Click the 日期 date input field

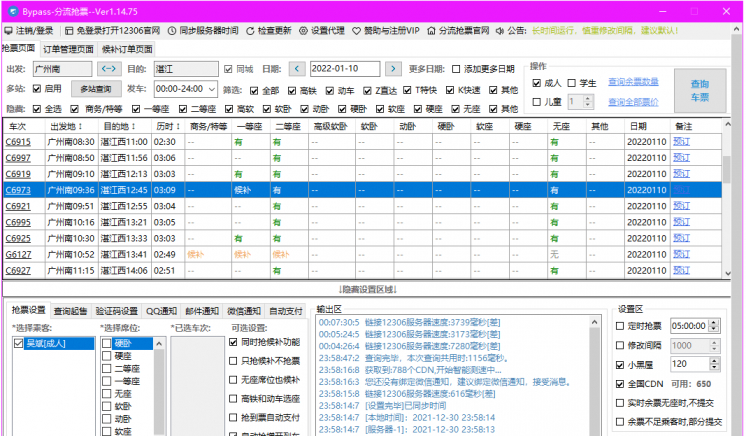click(345, 69)
